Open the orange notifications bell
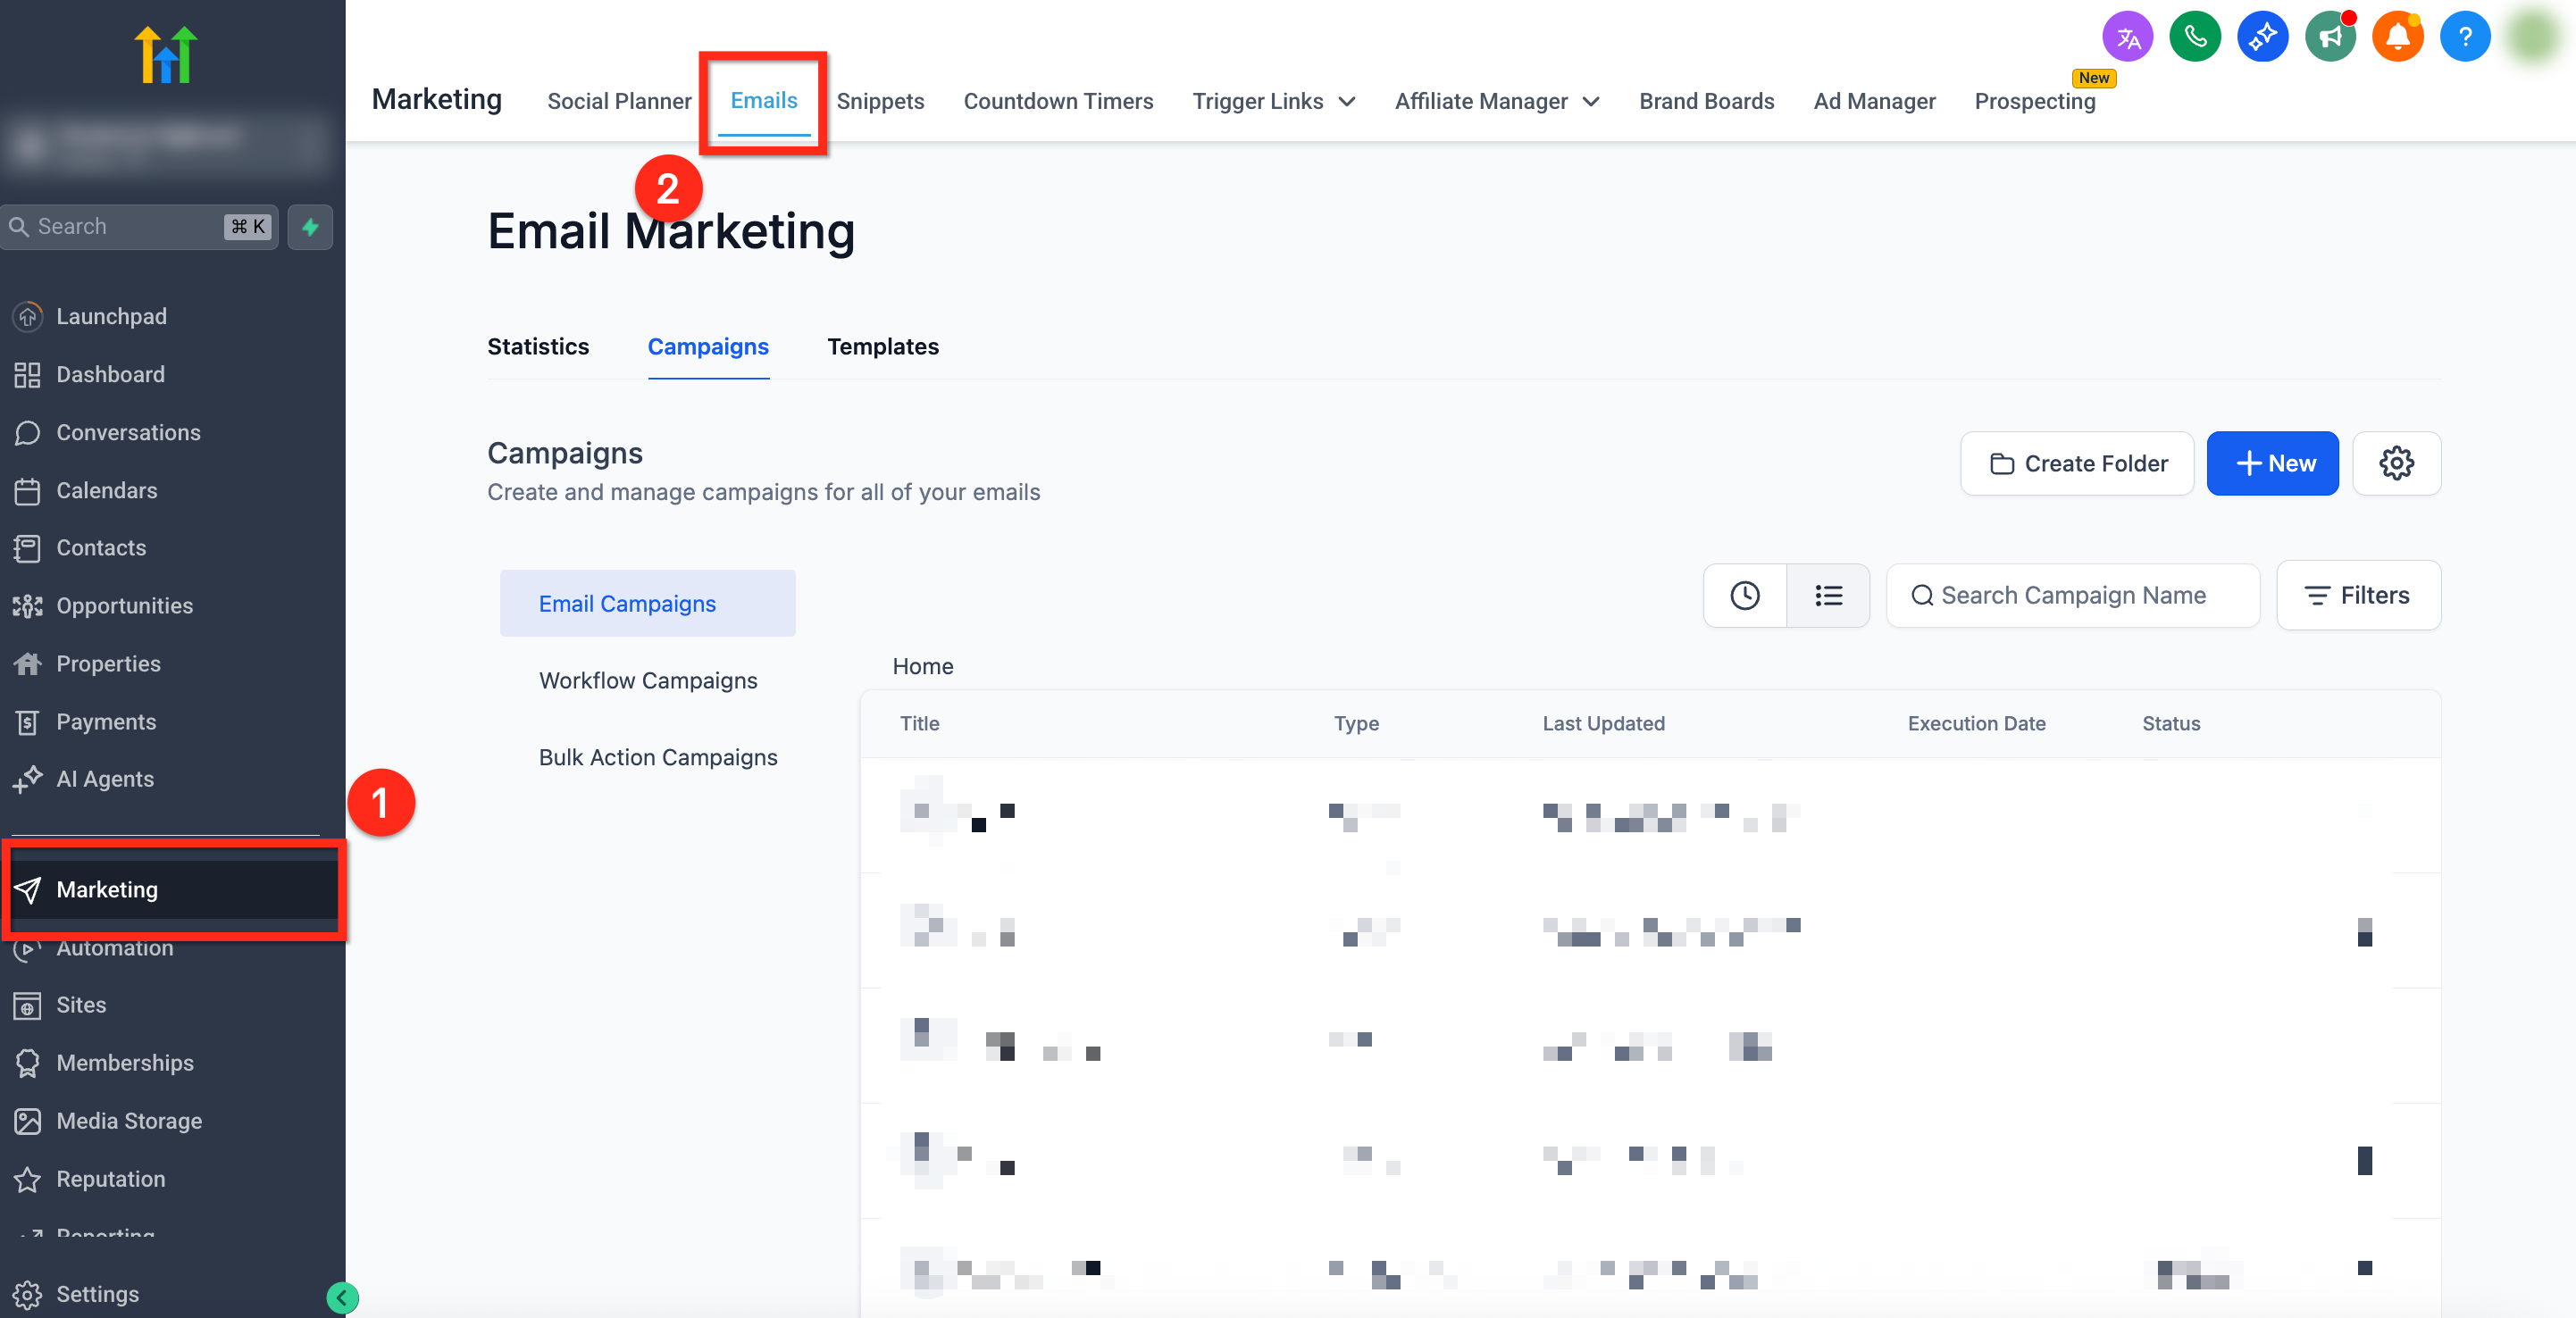Screen dimensions: 2576x1318 [2397, 37]
